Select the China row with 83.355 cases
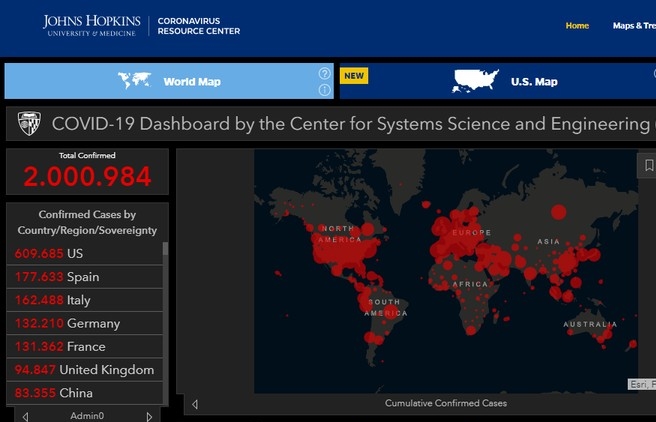The width and height of the screenshot is (656, 422). coord(85,393)
